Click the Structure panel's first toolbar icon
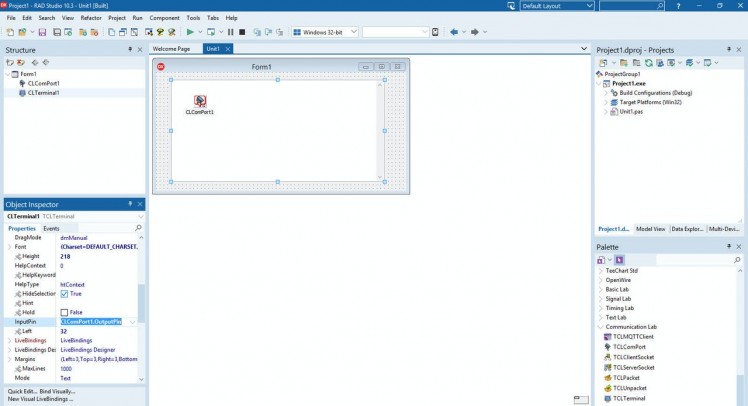Image resolution: width=748 pixels, height=406 pixels. pos(10,62)
